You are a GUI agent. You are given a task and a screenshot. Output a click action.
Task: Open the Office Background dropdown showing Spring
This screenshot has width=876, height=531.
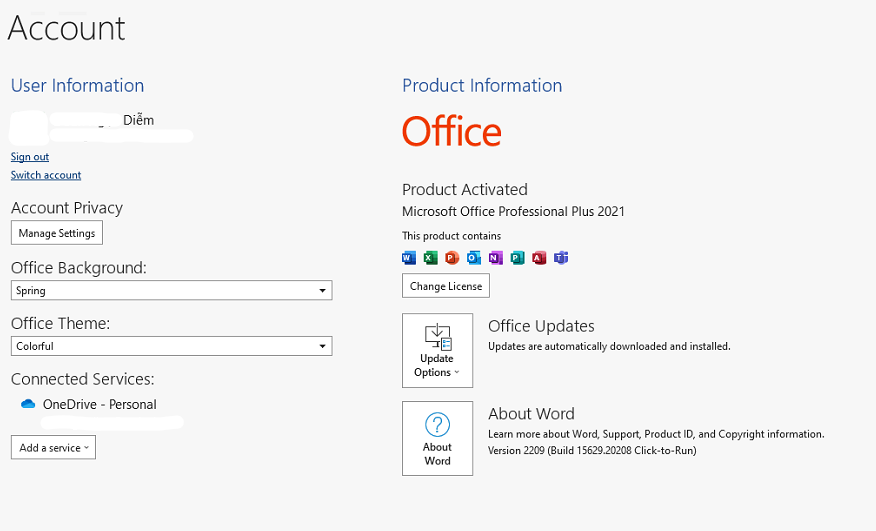tap(172, 290)
